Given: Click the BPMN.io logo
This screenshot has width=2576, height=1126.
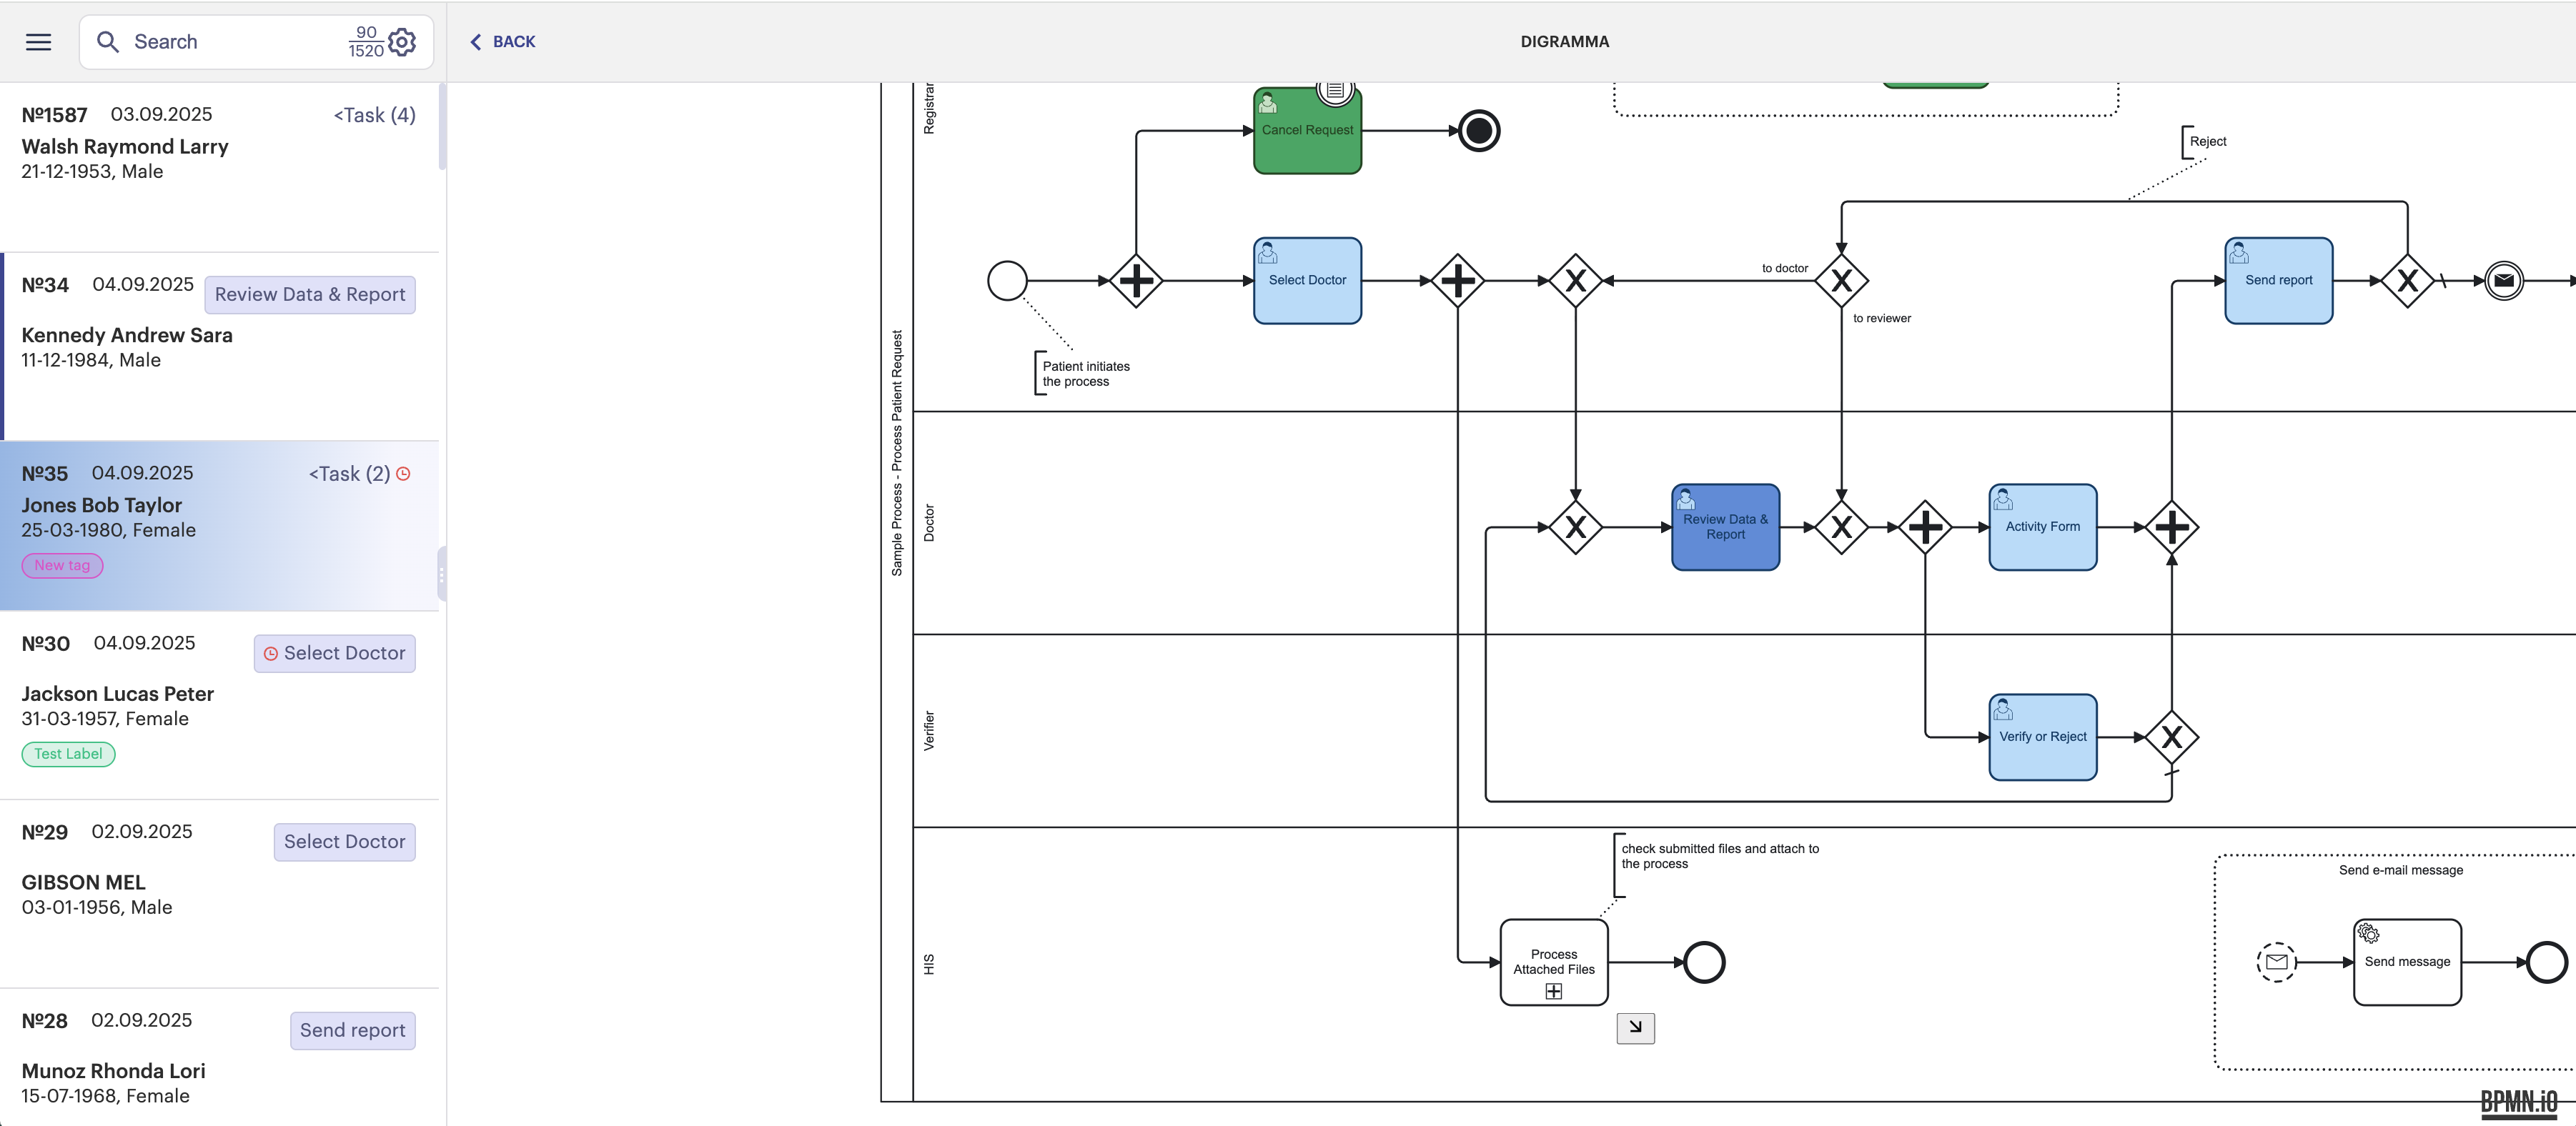Looking at the screenshot, I should tap(2518, 1102).
